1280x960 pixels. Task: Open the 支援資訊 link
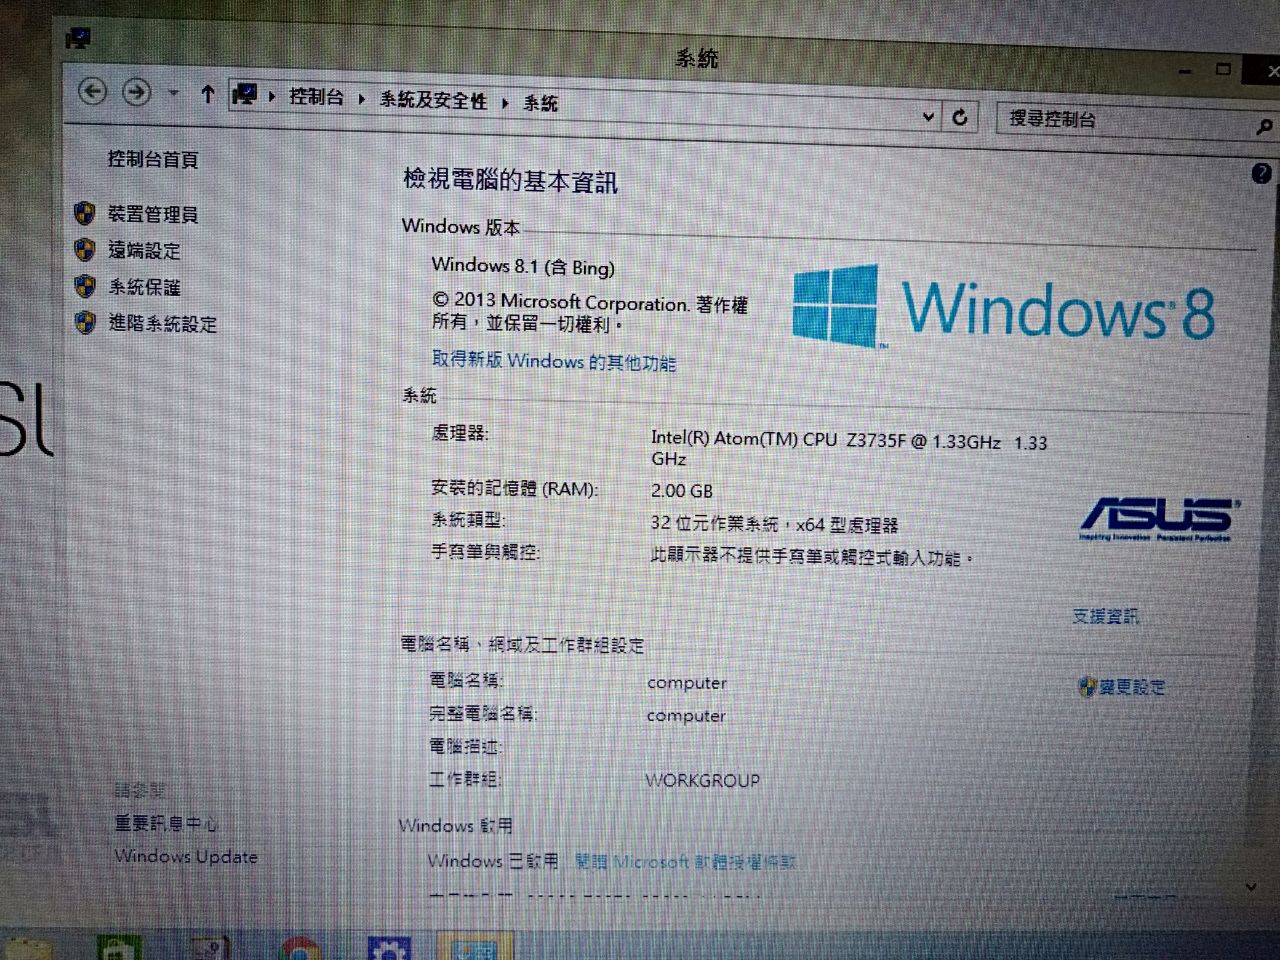pos(1105,616)
